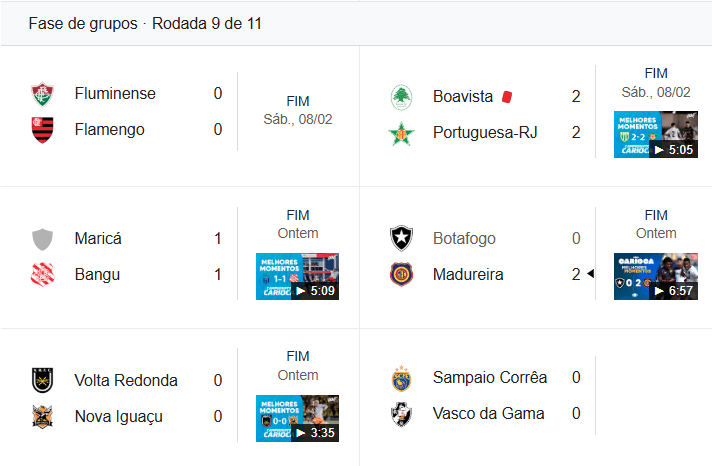
Task: Click the Flamengo team crest
Action: click(42, 130)
